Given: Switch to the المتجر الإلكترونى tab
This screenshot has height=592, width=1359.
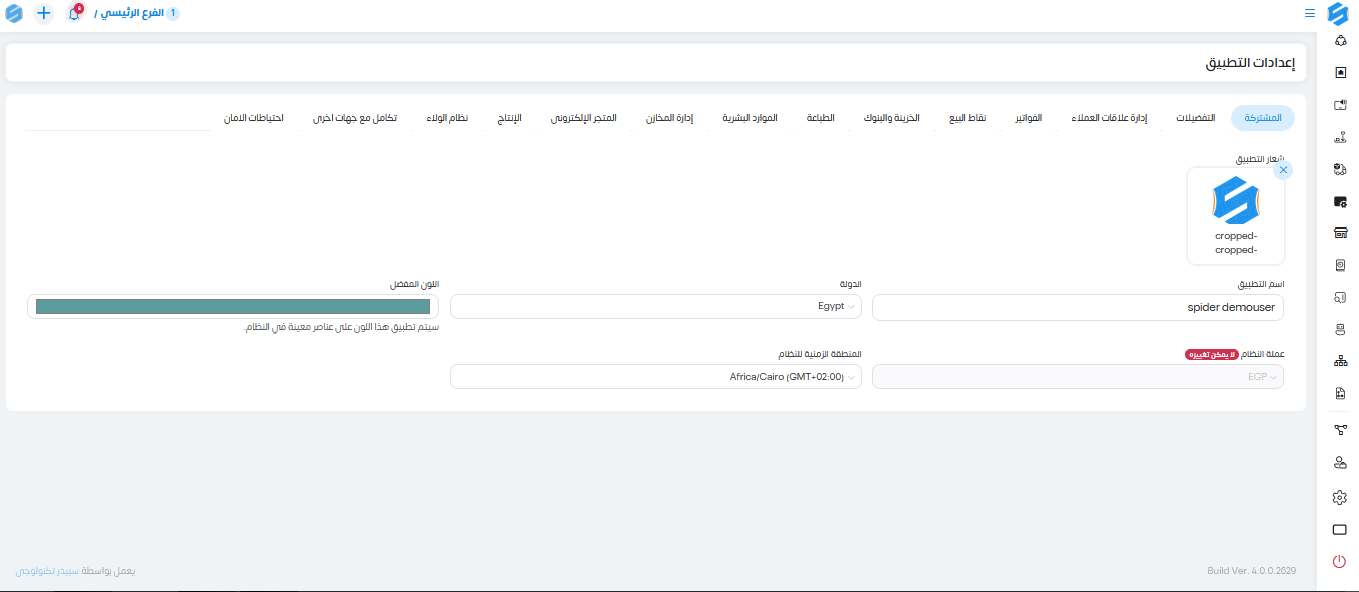Looking at the screenshot, I should click(x=583, y=118).
